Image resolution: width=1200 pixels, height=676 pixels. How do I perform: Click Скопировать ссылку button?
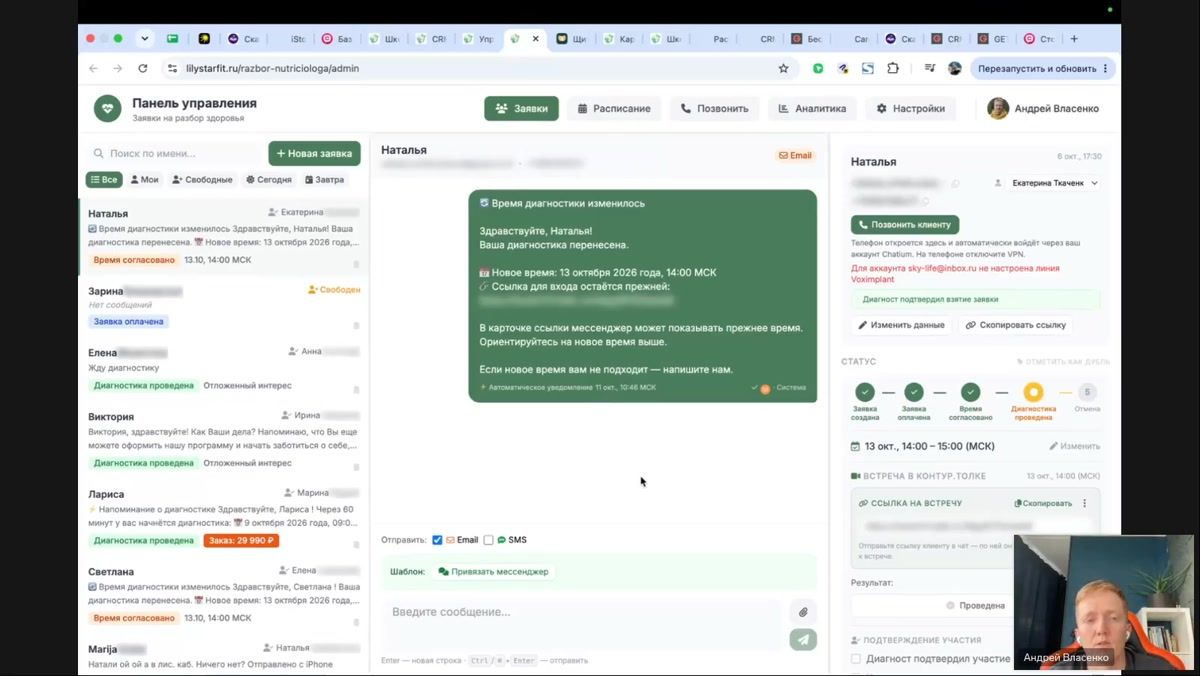tap(1016, 325)
